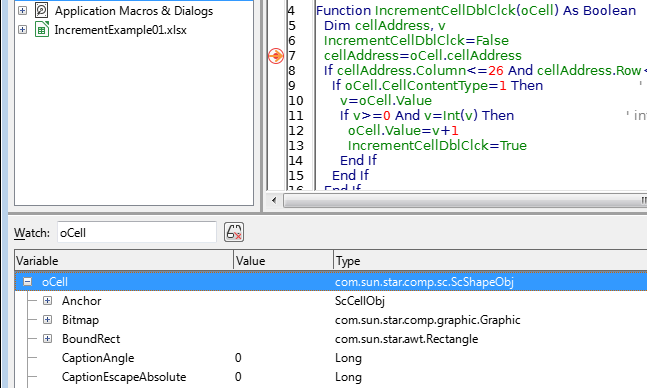Select Application Macros & Dialogs icon

click(x=42, y=10)
